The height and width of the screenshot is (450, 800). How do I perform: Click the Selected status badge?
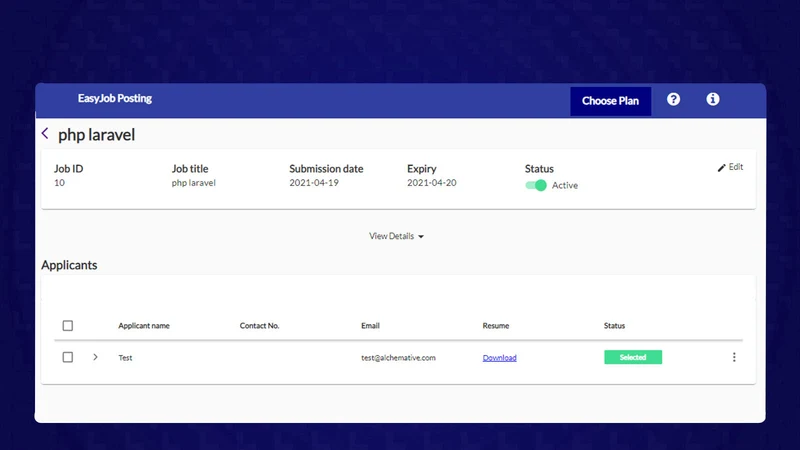[x=633, y=357]
